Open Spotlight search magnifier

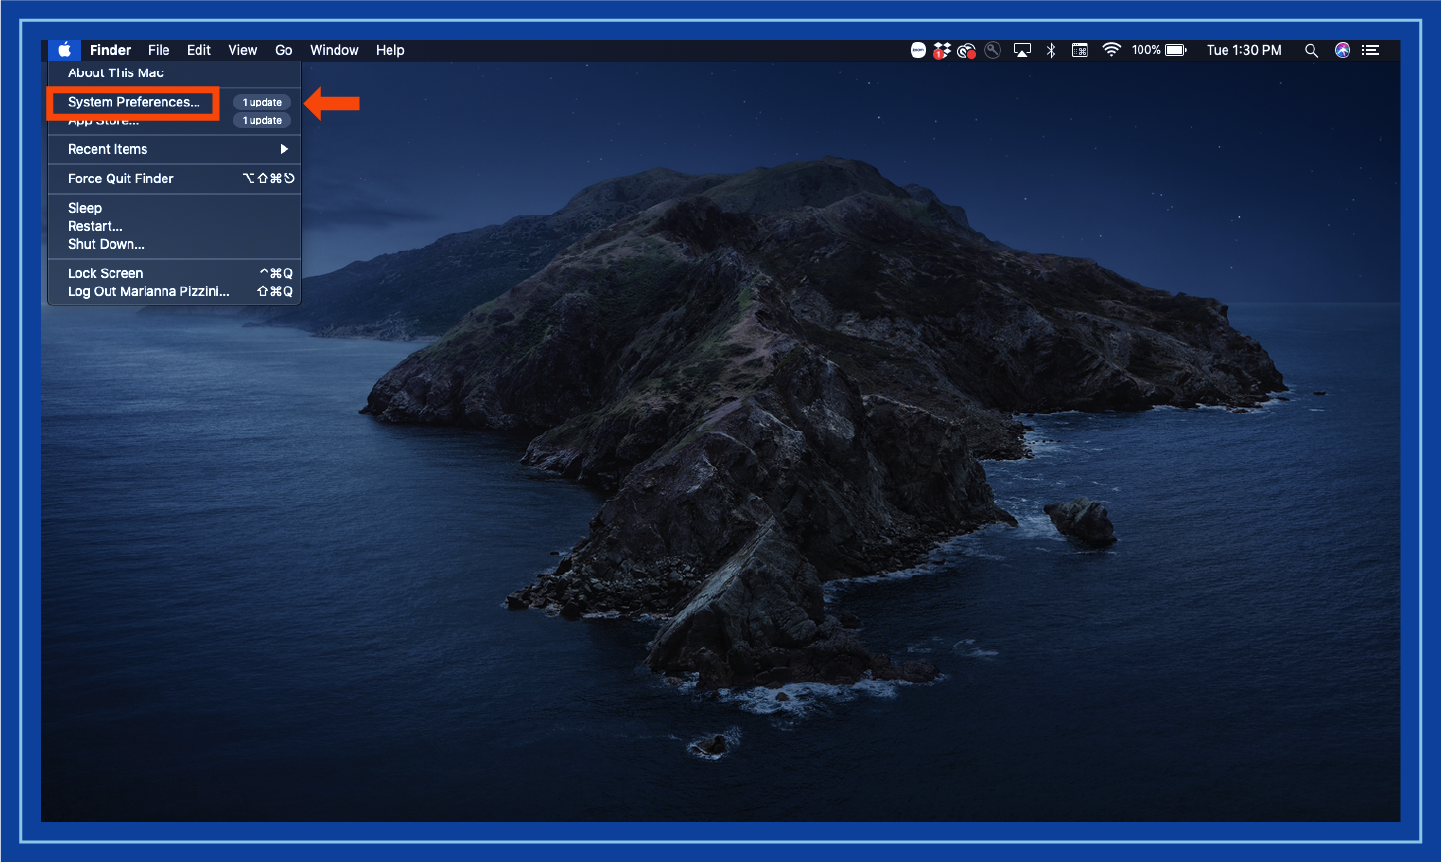(1311, 50)
